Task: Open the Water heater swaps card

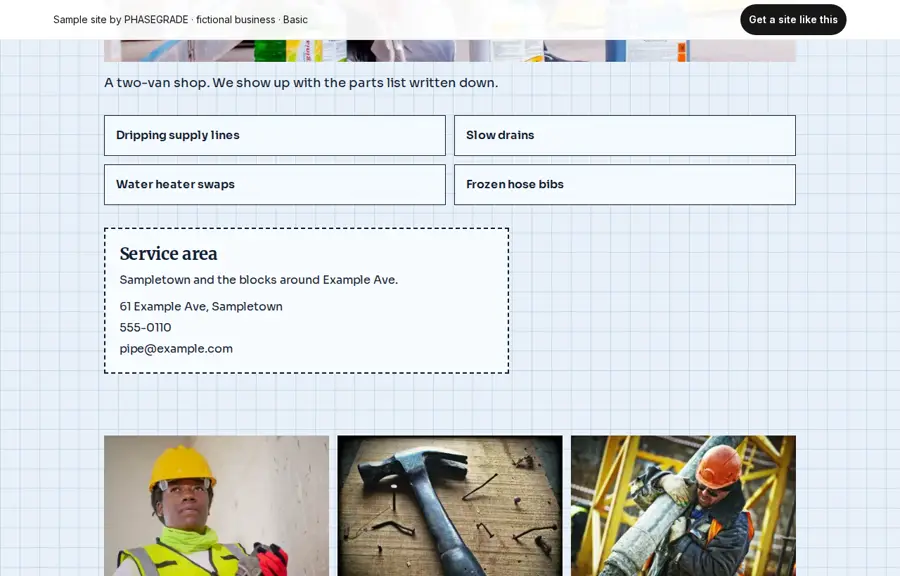Action: (274, 185)
